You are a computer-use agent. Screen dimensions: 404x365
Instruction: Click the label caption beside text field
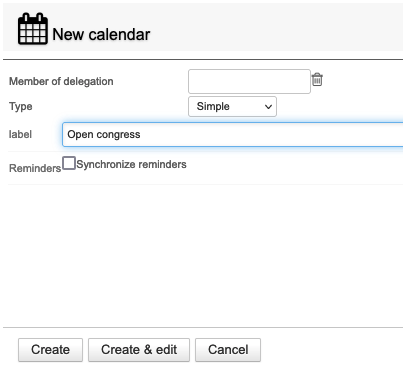(x=20, y=134)
